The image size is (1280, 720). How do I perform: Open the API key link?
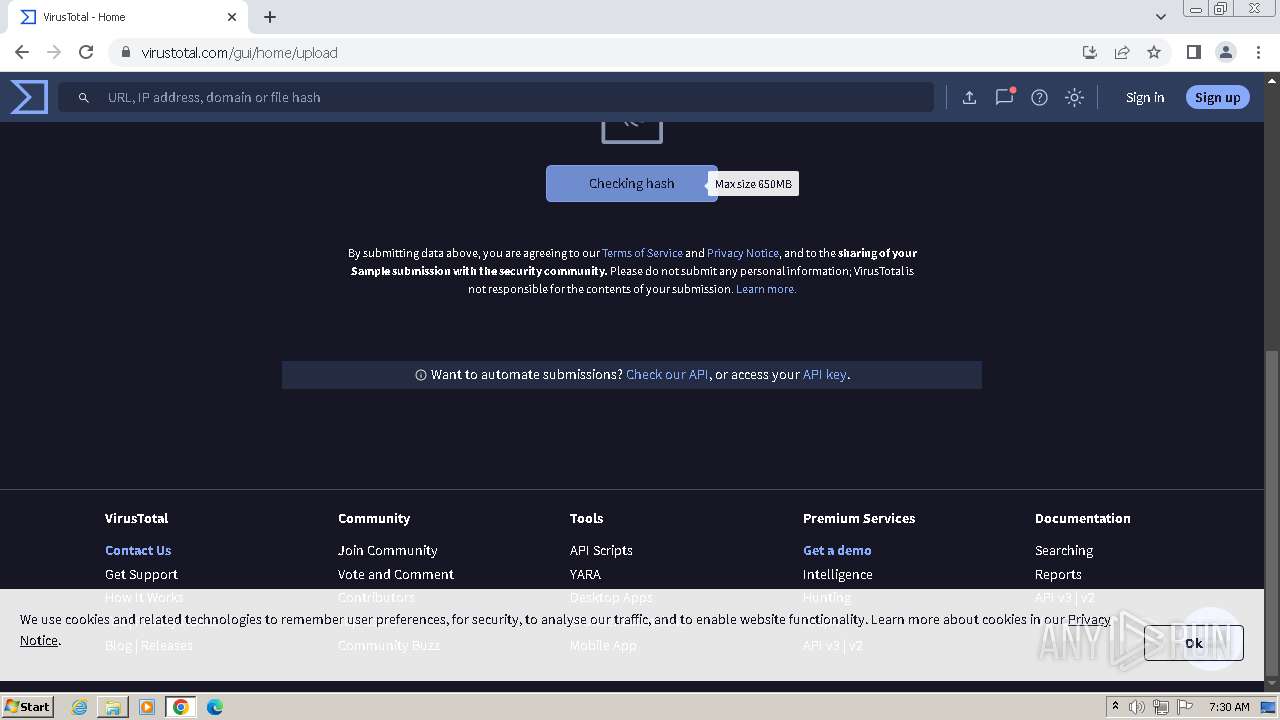[x=824, y=374]
